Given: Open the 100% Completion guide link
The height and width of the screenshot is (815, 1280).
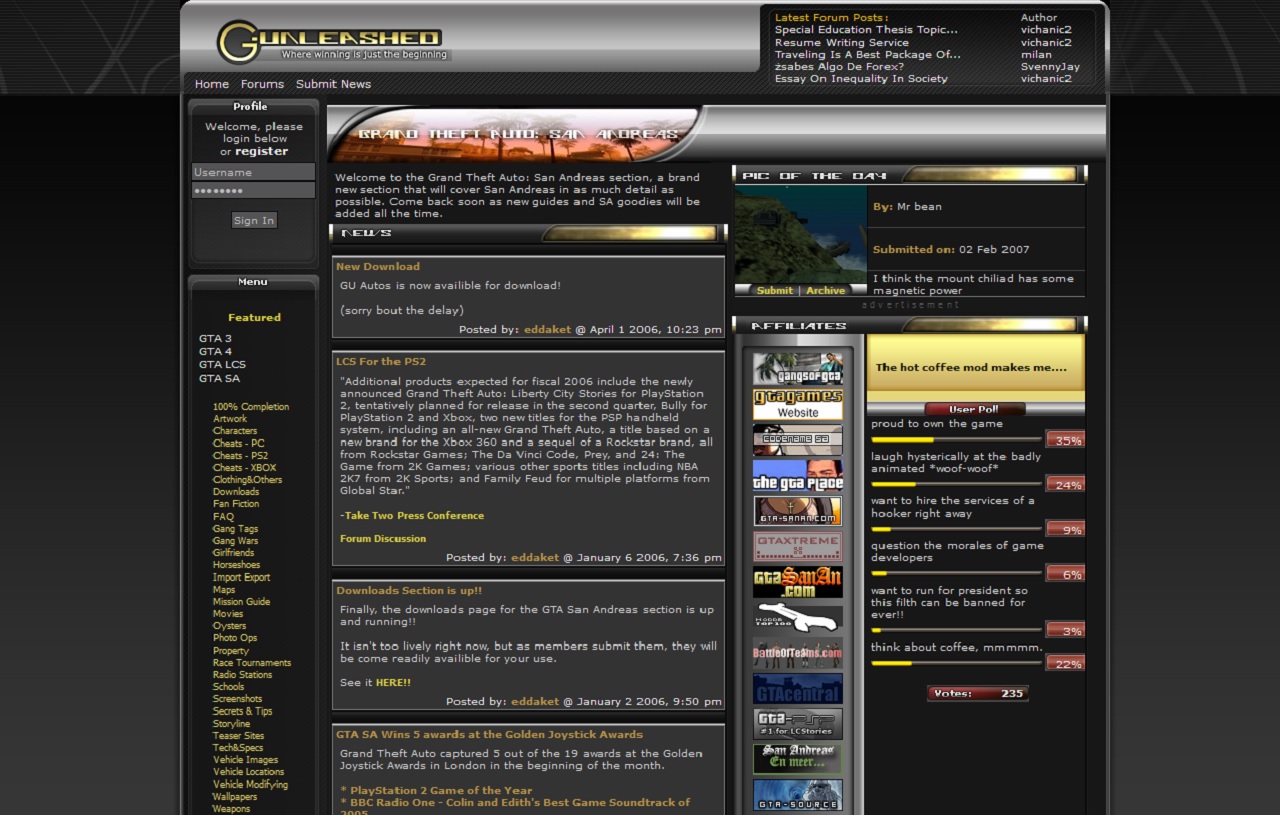Looking at the screenshot, I should [251, 407].
